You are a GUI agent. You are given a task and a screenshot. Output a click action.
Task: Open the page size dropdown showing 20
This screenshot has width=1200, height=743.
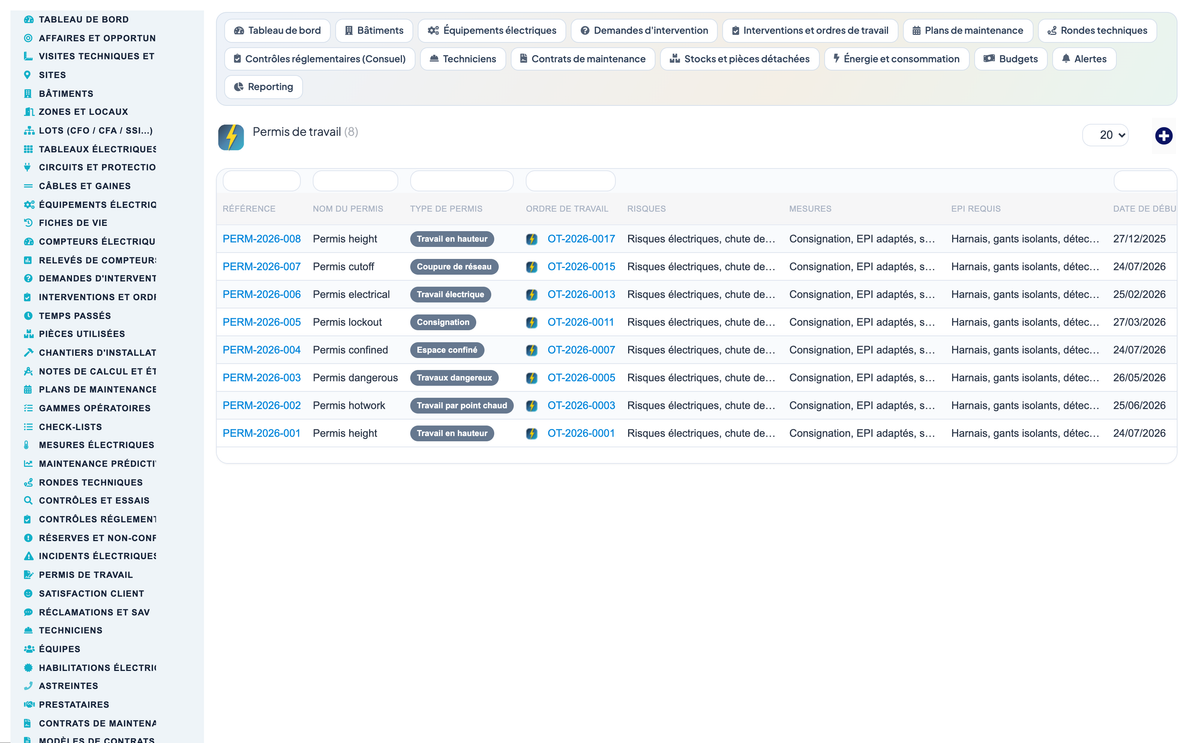[1105, 135]
